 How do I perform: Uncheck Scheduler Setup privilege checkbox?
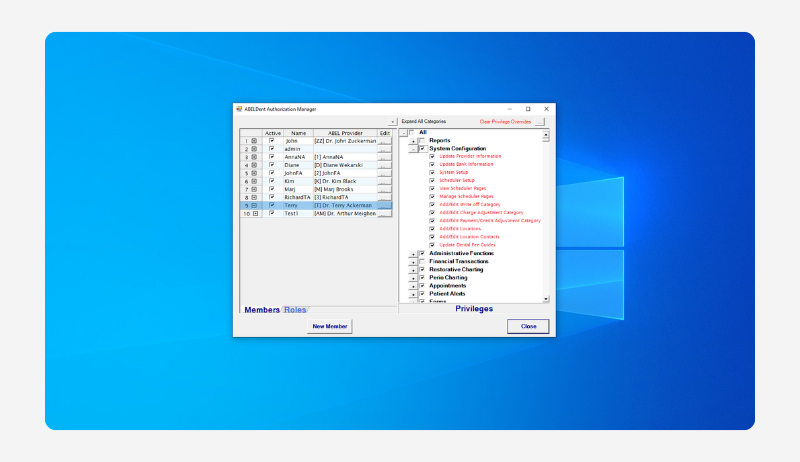point(432,181)
